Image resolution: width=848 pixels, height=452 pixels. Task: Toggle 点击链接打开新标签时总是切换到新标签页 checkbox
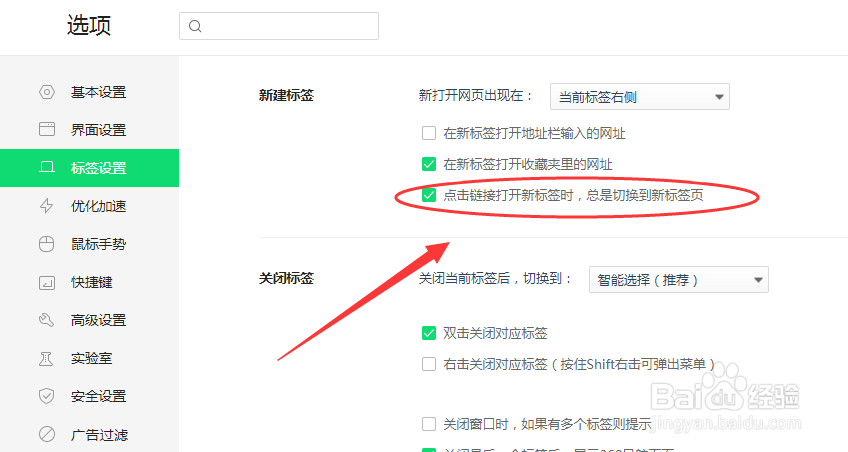tap(429, 195)
